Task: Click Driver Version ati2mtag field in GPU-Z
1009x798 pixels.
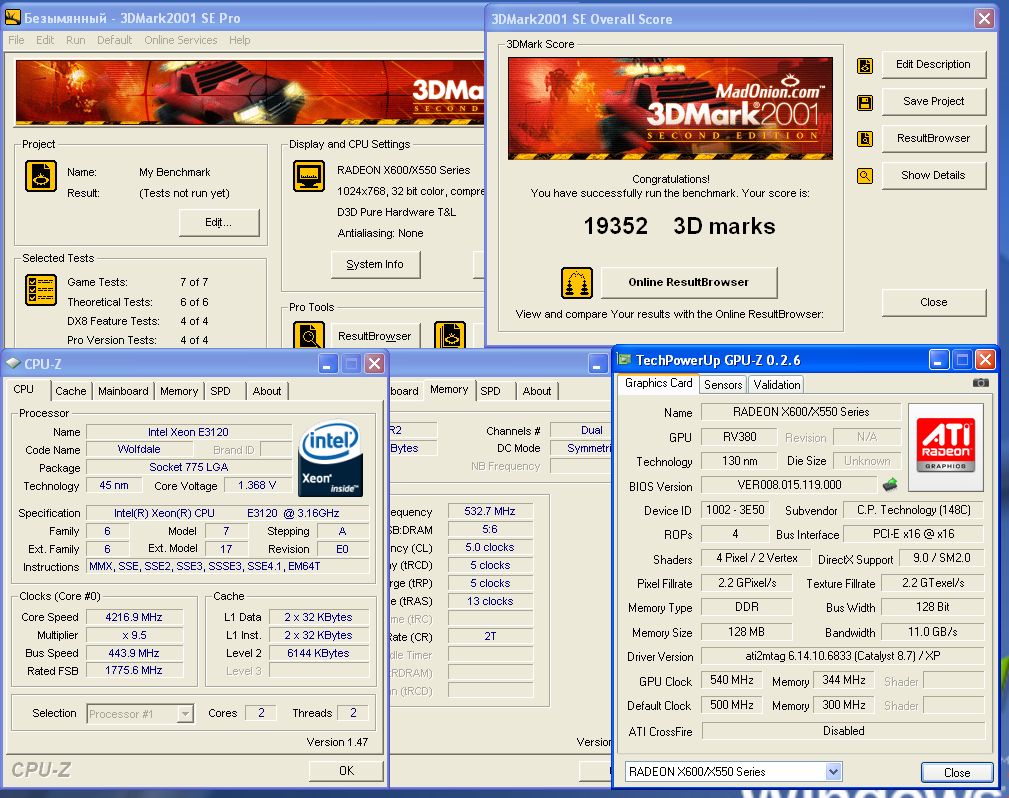Action: (843, 656)
